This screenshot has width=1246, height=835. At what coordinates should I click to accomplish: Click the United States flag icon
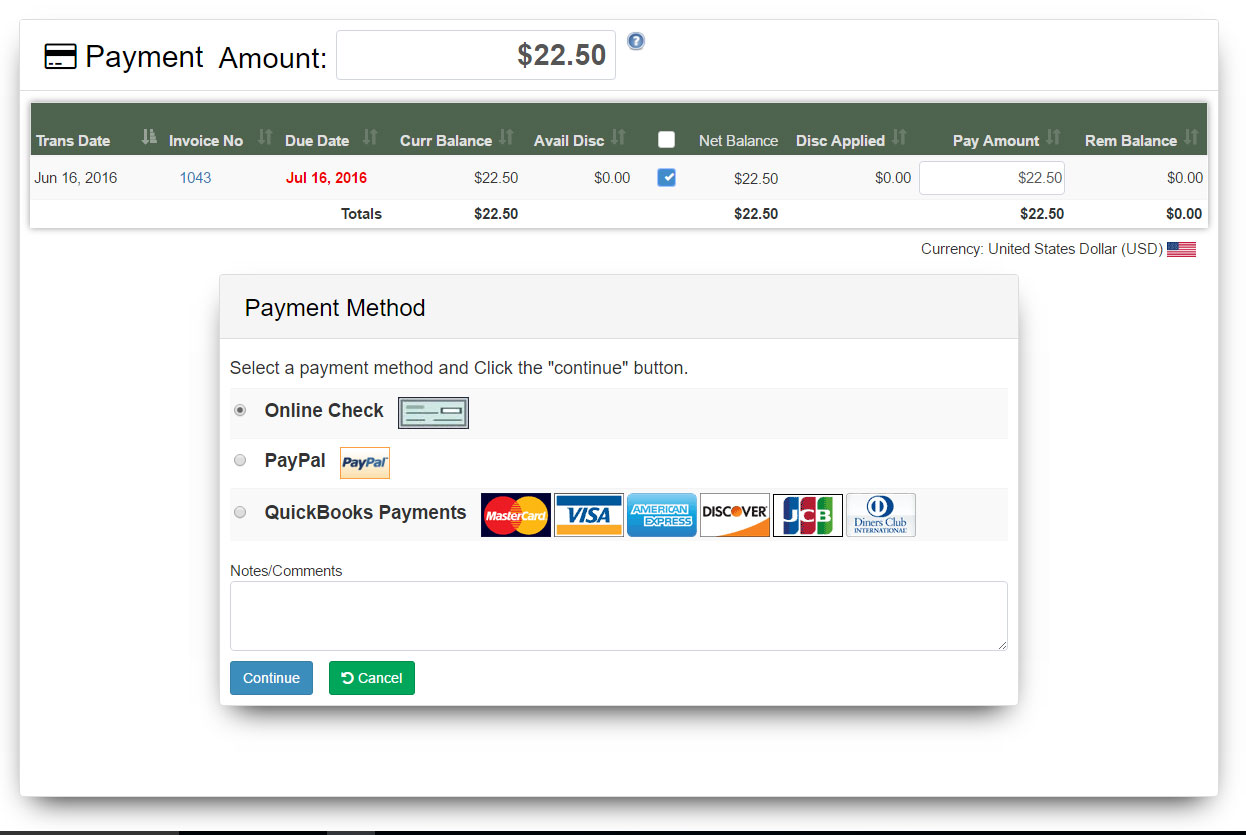click(1181, 248)
